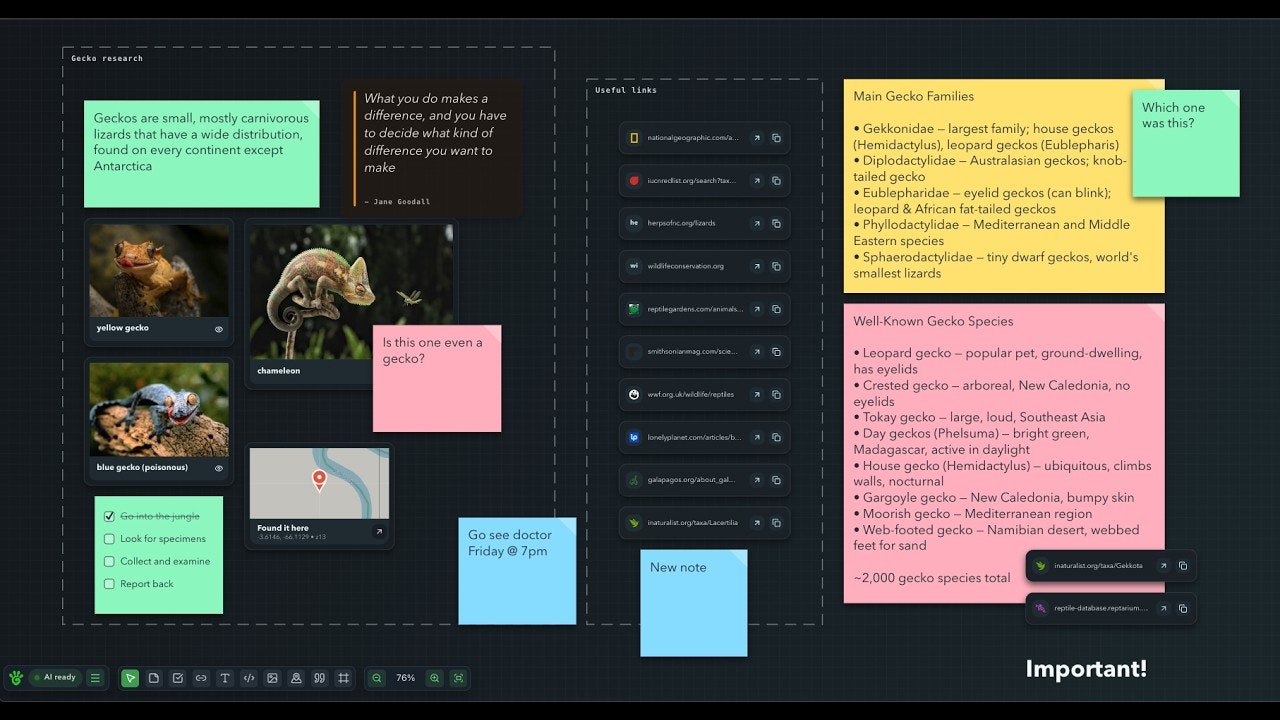Select the sticky note tool
1280x720 pixels.
tap(154, 678)
